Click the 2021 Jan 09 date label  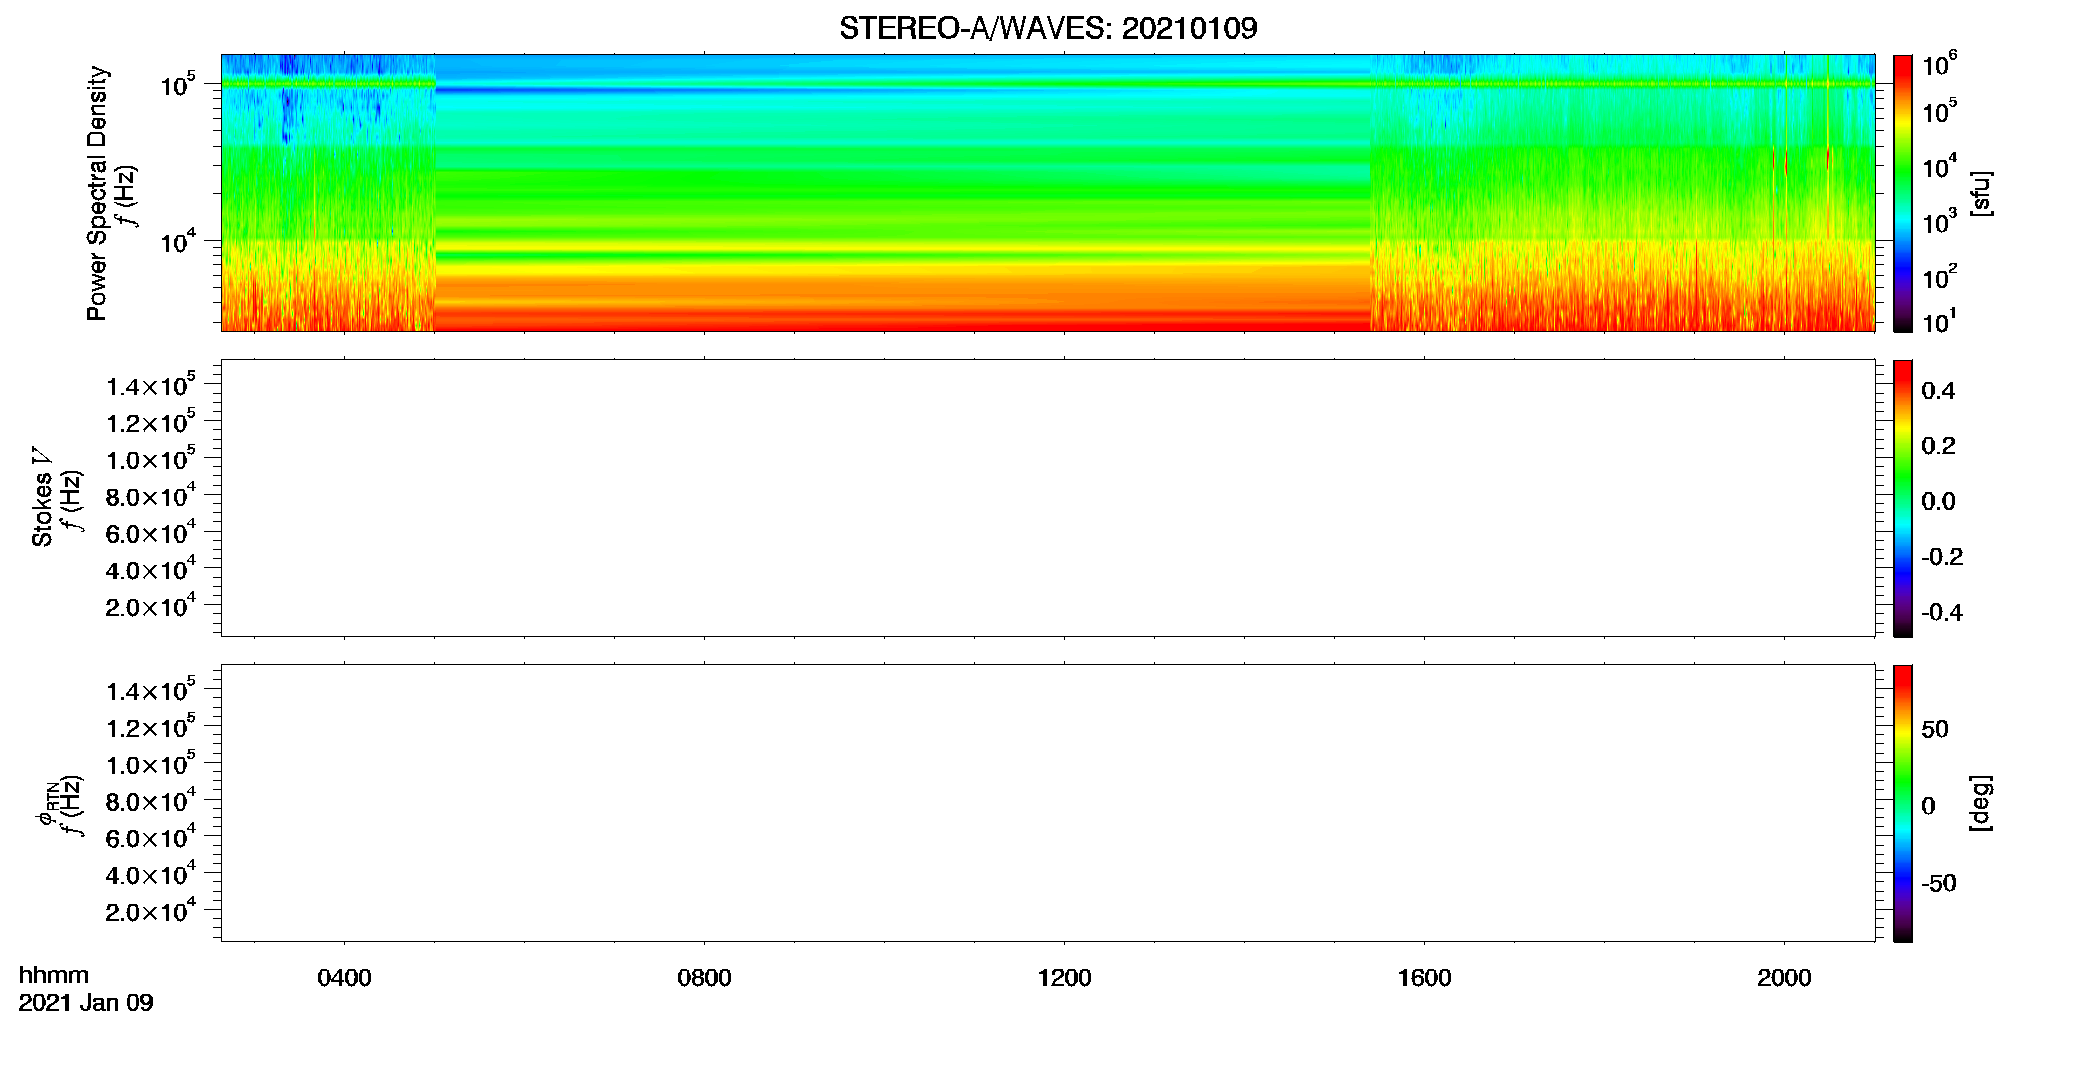click(x=86, y=1003)
